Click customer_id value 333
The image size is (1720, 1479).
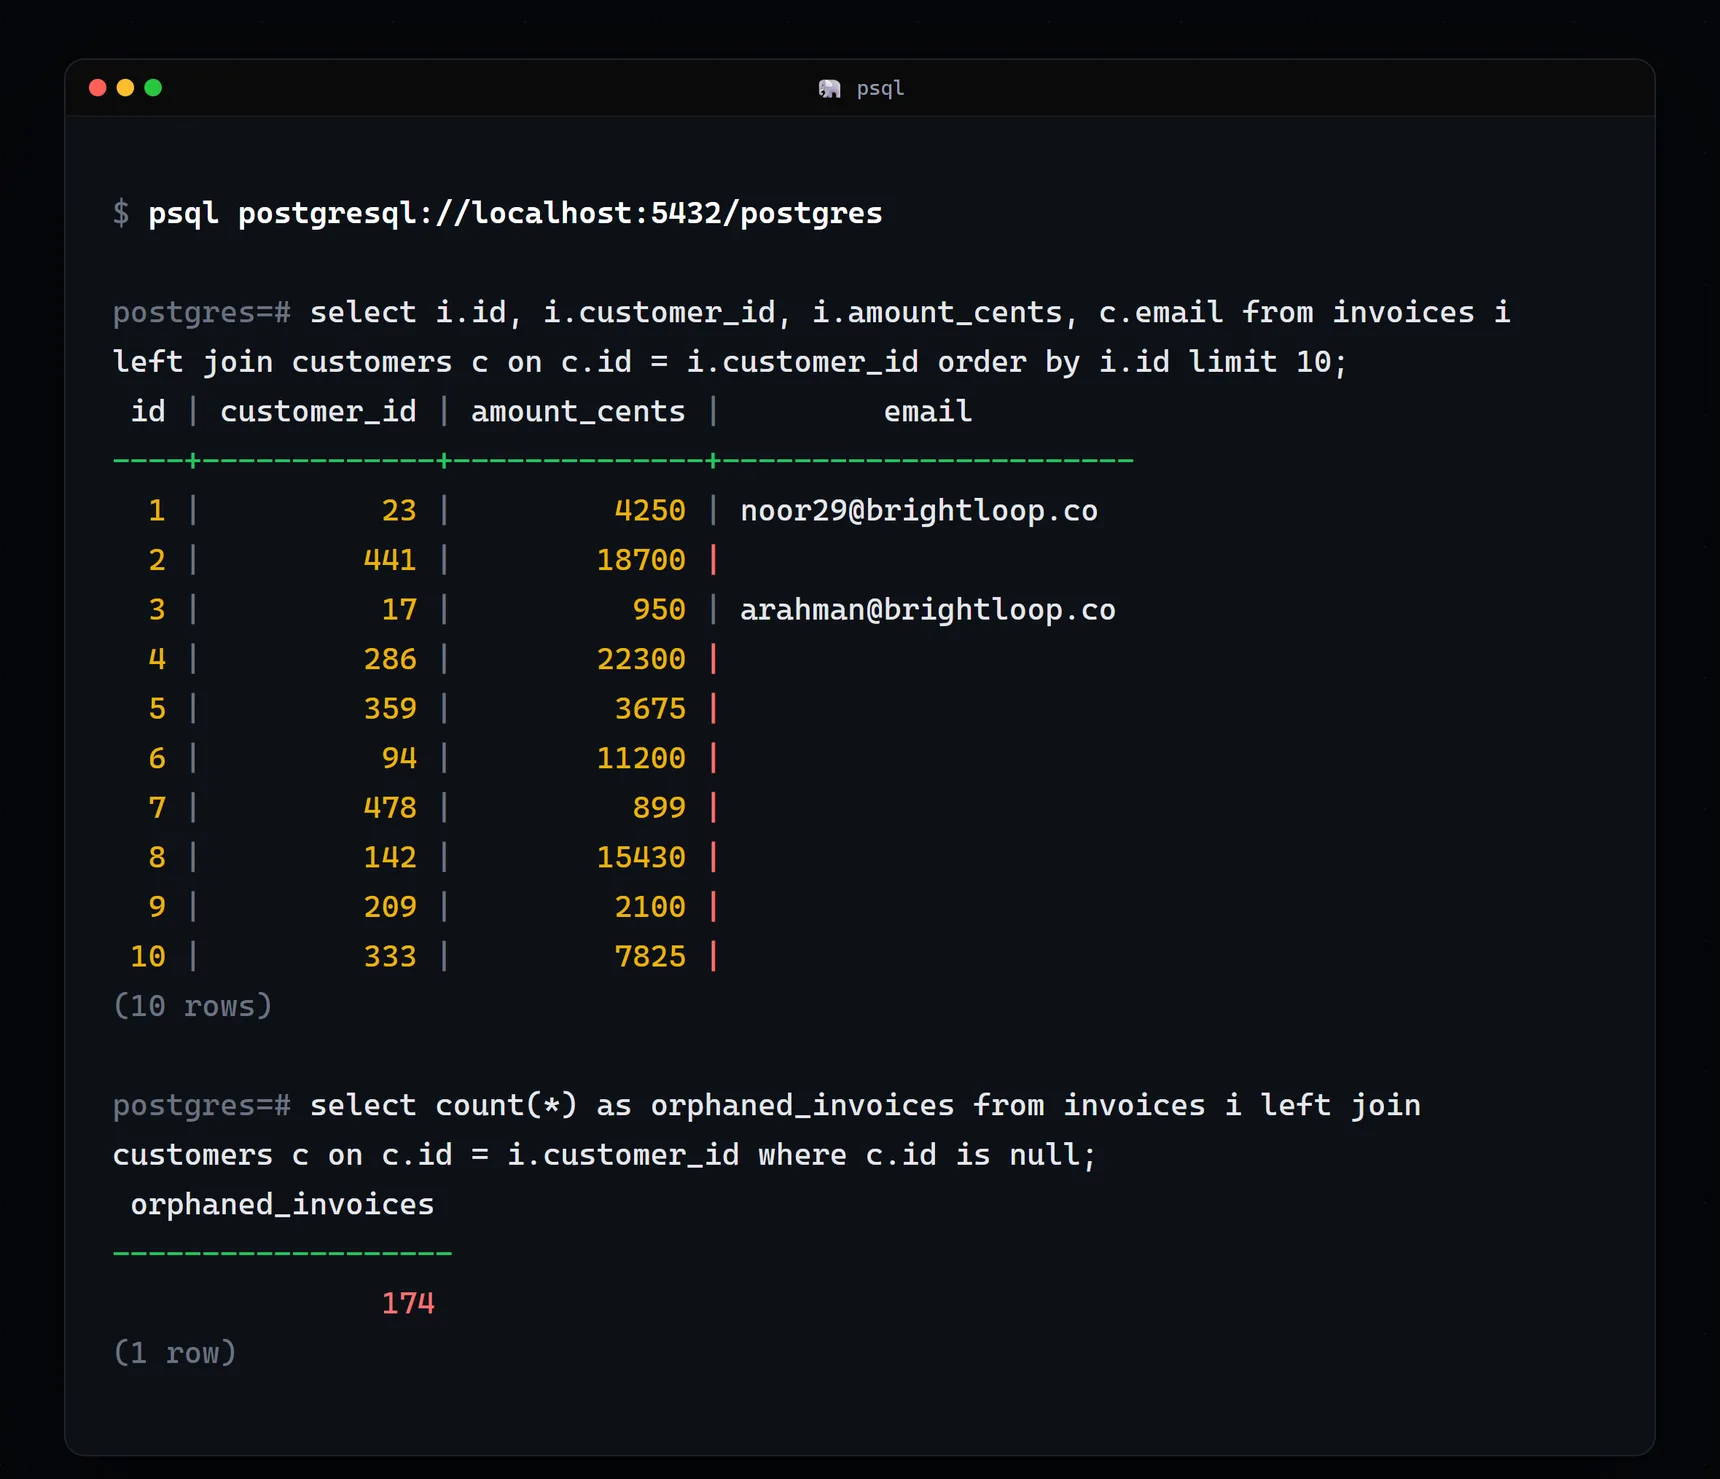390,956
